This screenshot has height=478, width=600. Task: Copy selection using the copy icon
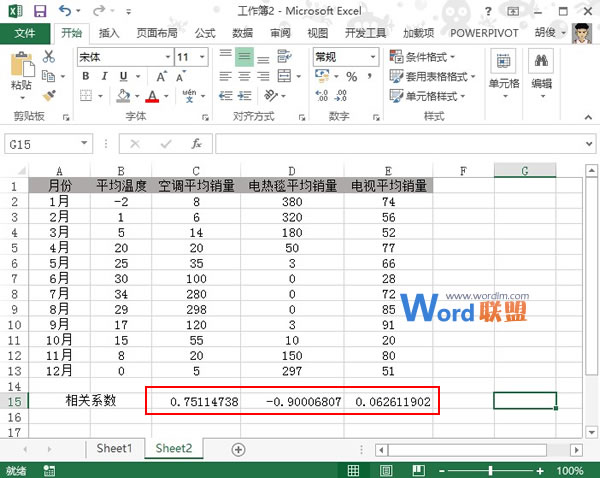(49, 76)
